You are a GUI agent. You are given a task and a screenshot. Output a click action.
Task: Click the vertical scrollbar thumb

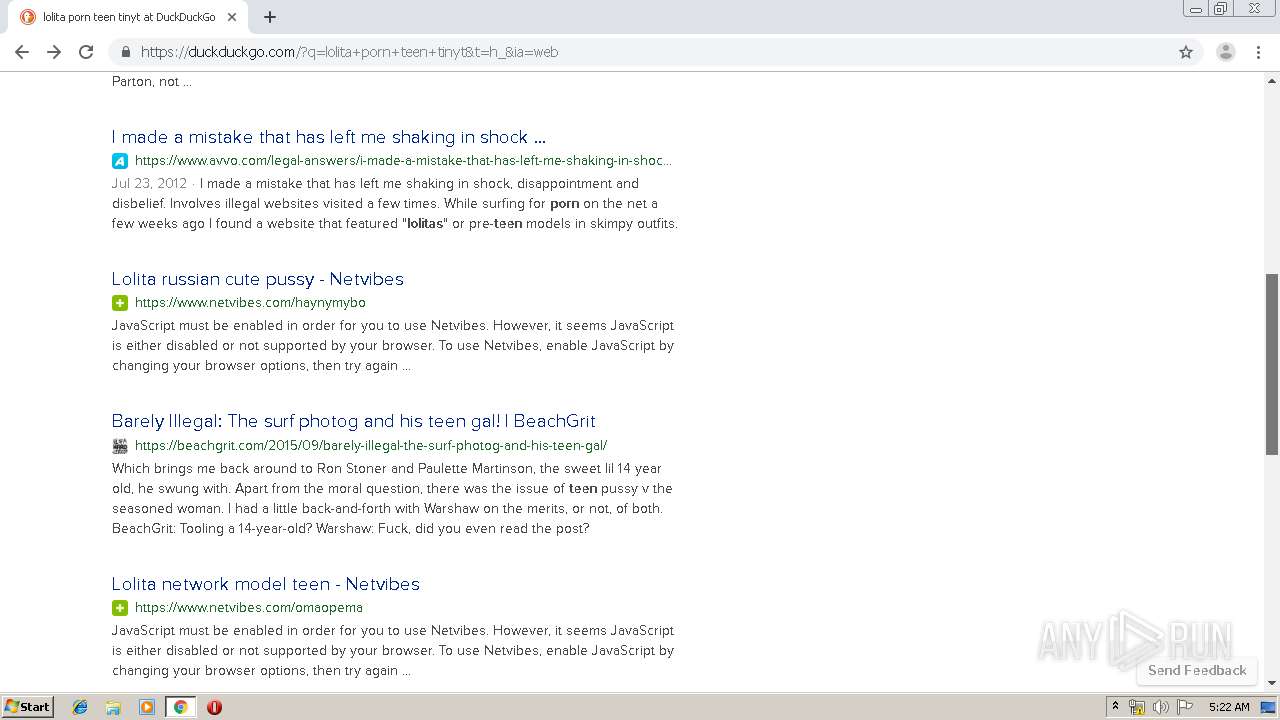tap(1272, 364)
